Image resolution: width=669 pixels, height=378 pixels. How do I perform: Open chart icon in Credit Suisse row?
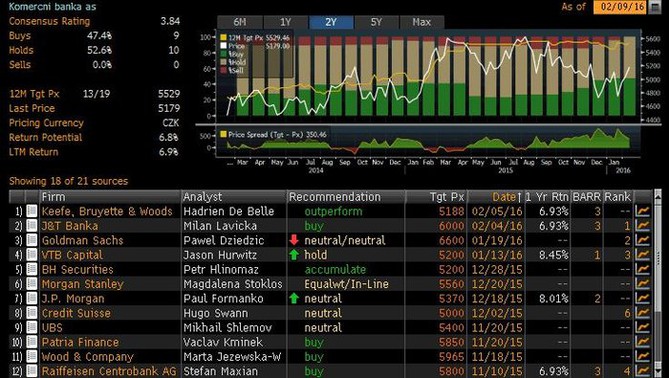642,313
